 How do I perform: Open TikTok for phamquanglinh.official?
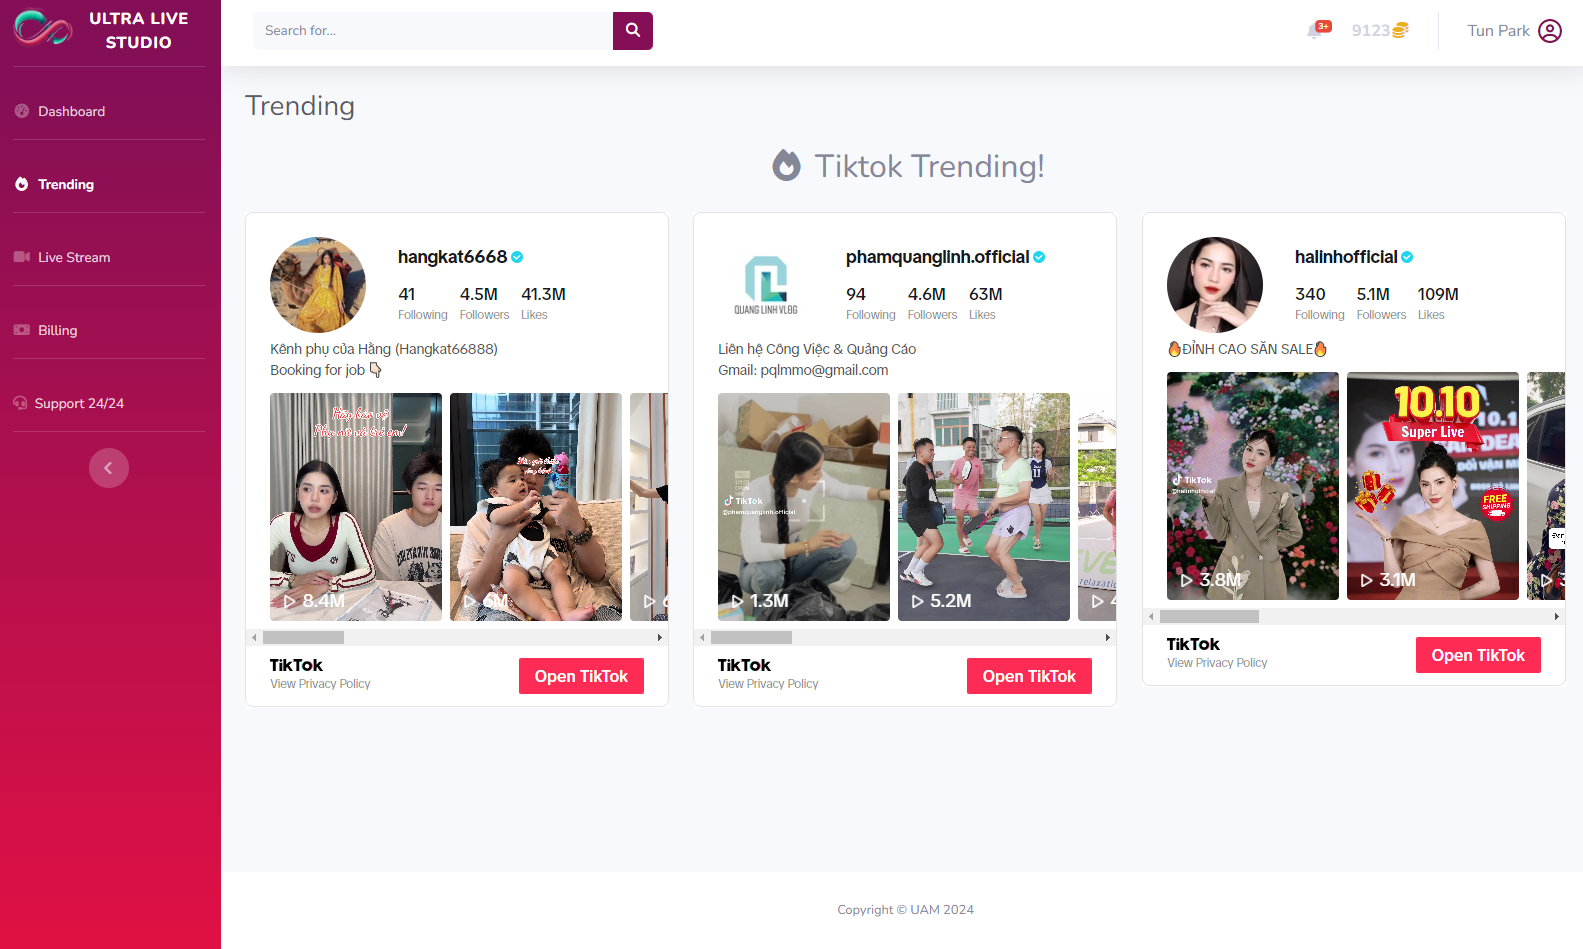(1029, 676)
